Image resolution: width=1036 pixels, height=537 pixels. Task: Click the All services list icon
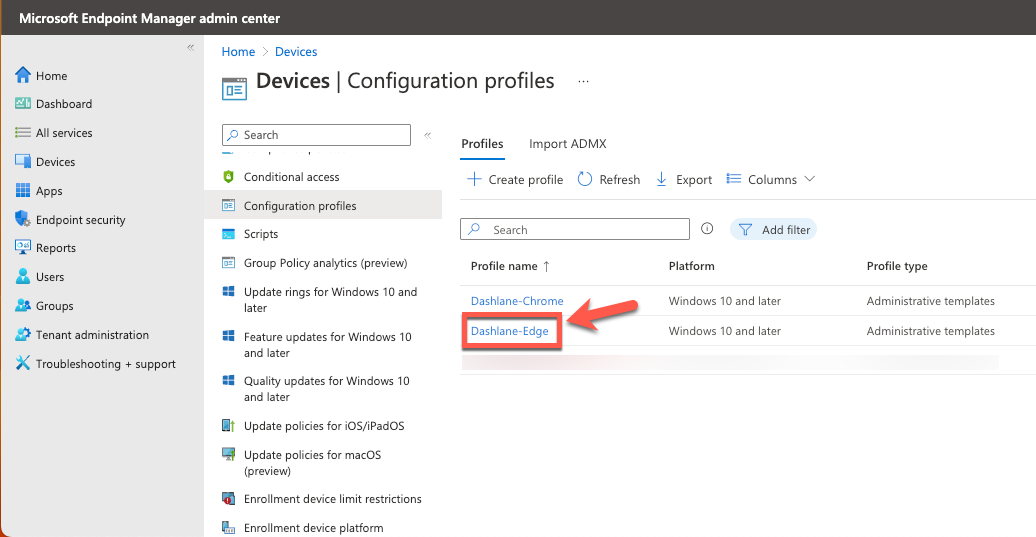[x=23, y=132]
